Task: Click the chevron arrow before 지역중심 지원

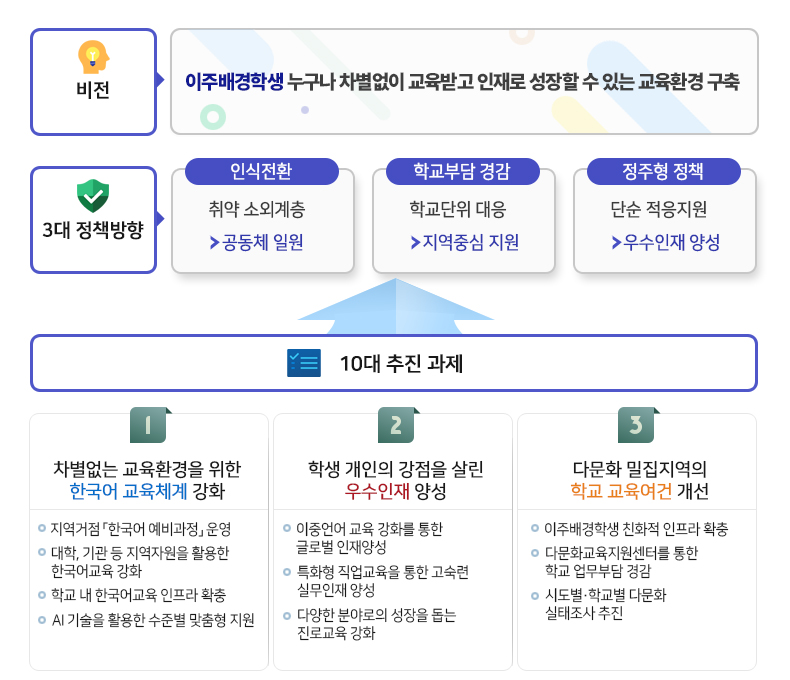Action: point(415,242)
